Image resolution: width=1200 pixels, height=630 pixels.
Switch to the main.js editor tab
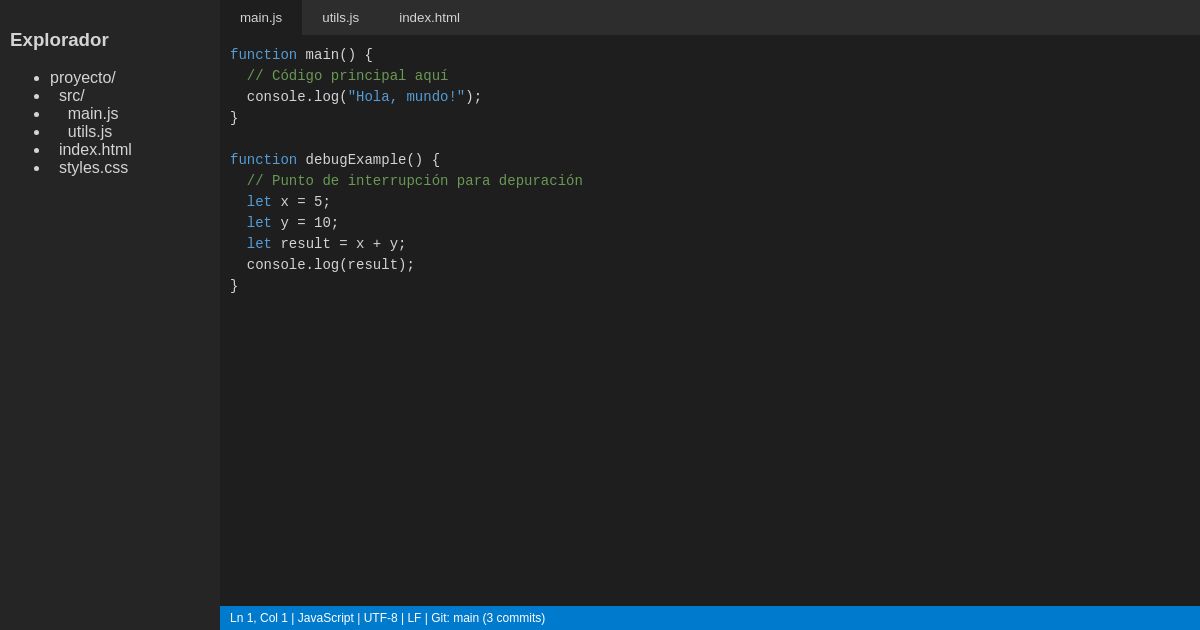pyautogui.click(x=261, y=17)
